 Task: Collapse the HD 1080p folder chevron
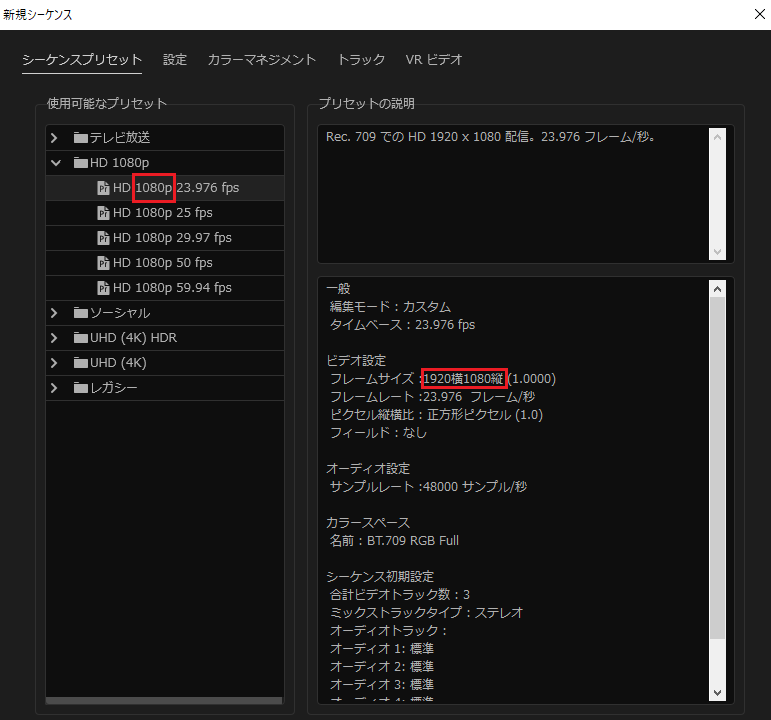56,162
